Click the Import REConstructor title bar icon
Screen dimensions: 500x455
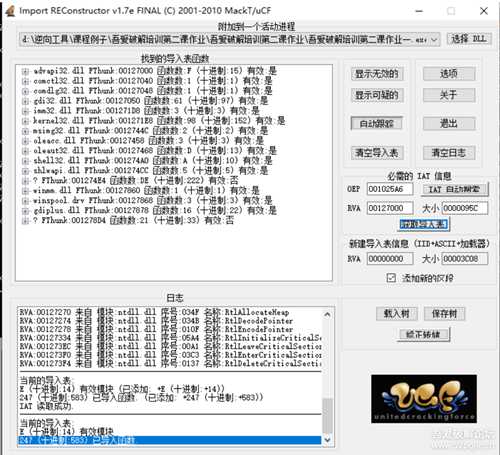pyautogui.click(x=10, y=11)
